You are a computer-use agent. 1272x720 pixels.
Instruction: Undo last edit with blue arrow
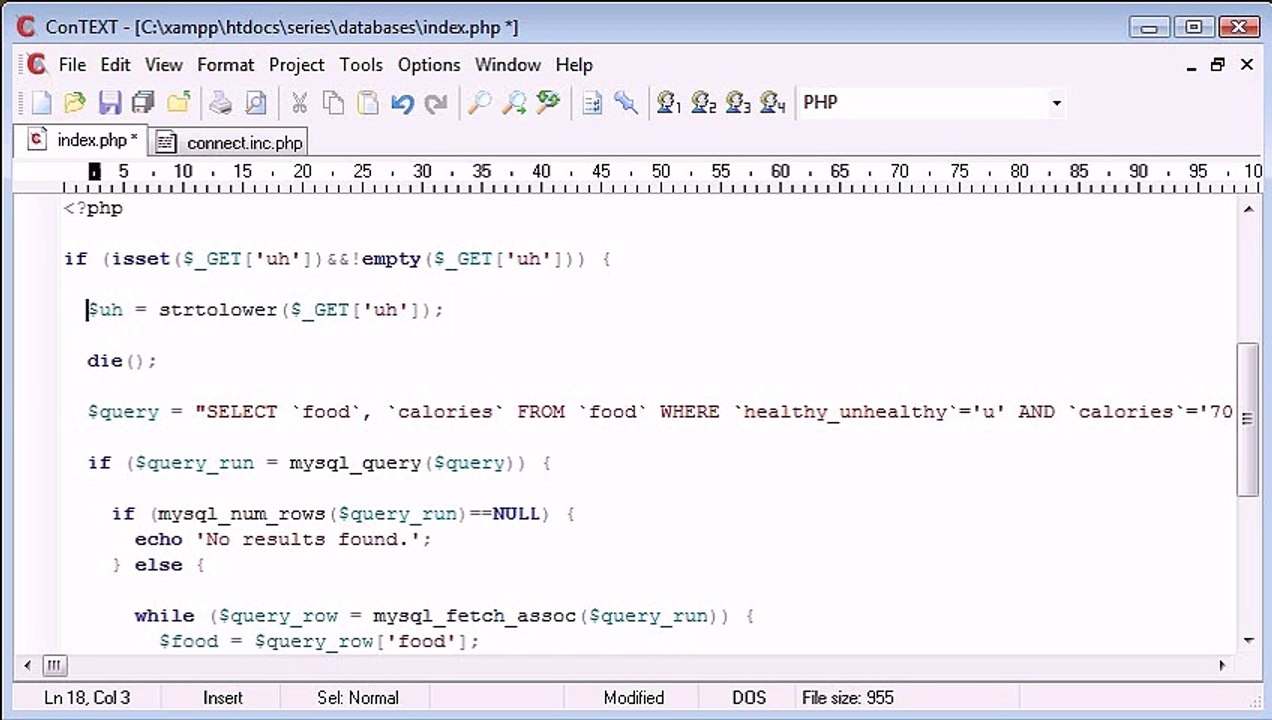[x=402, y=102]
